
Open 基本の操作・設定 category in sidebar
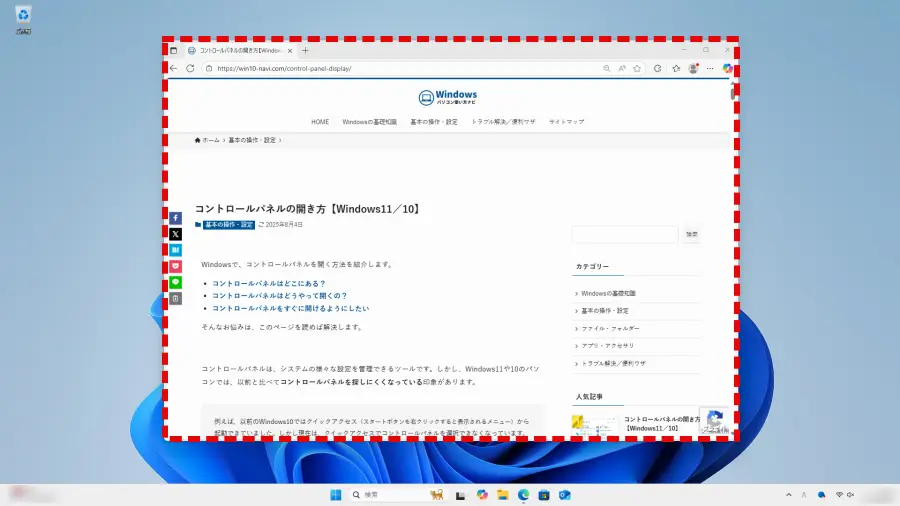coord(604,311)
